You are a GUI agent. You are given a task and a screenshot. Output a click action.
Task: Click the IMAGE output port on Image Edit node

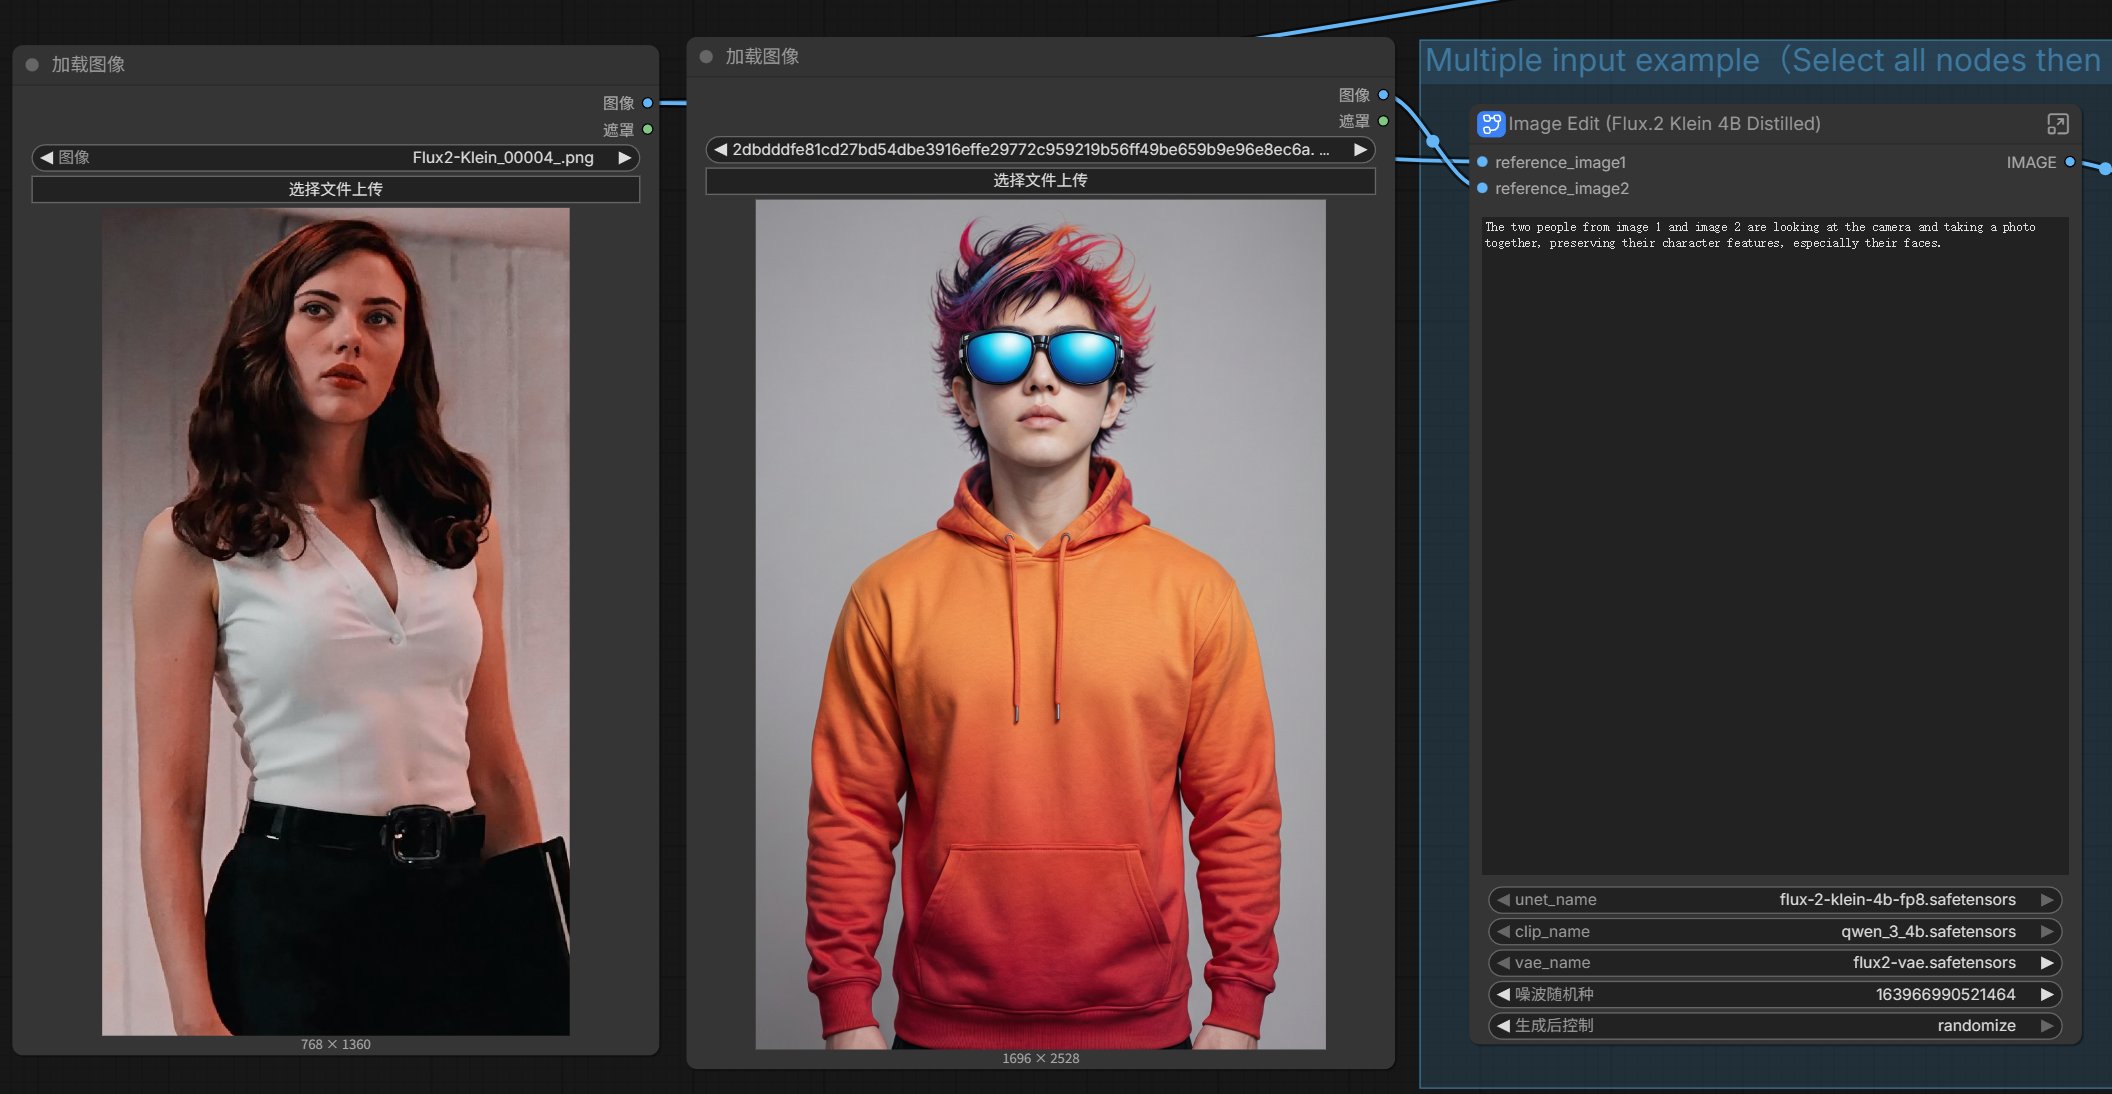[2070, 162]
